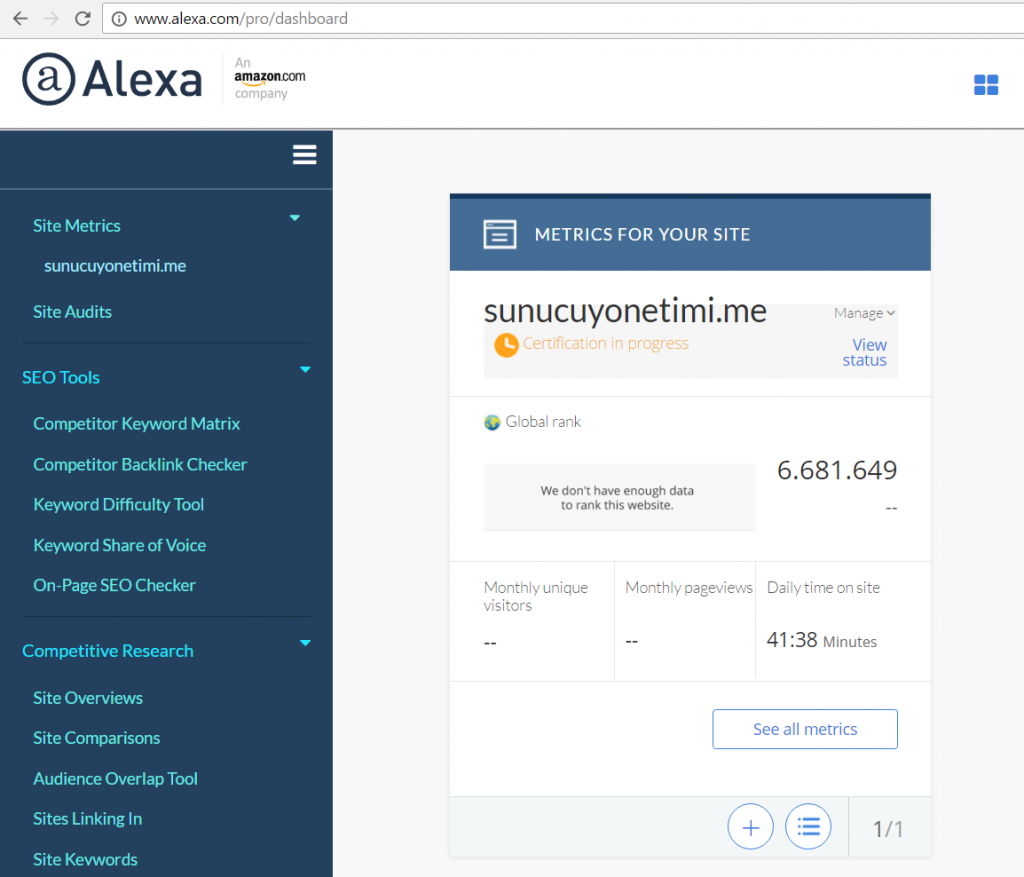This screenshot has width=1024, height=877.
Task: Click the global rank value 6.681.649
Action: [x=837, y=470]
